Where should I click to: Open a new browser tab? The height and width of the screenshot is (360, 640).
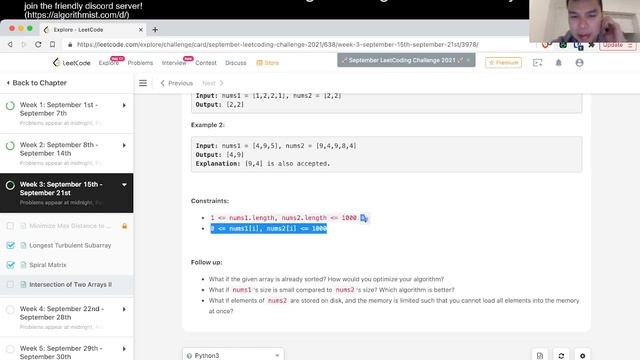155,29
